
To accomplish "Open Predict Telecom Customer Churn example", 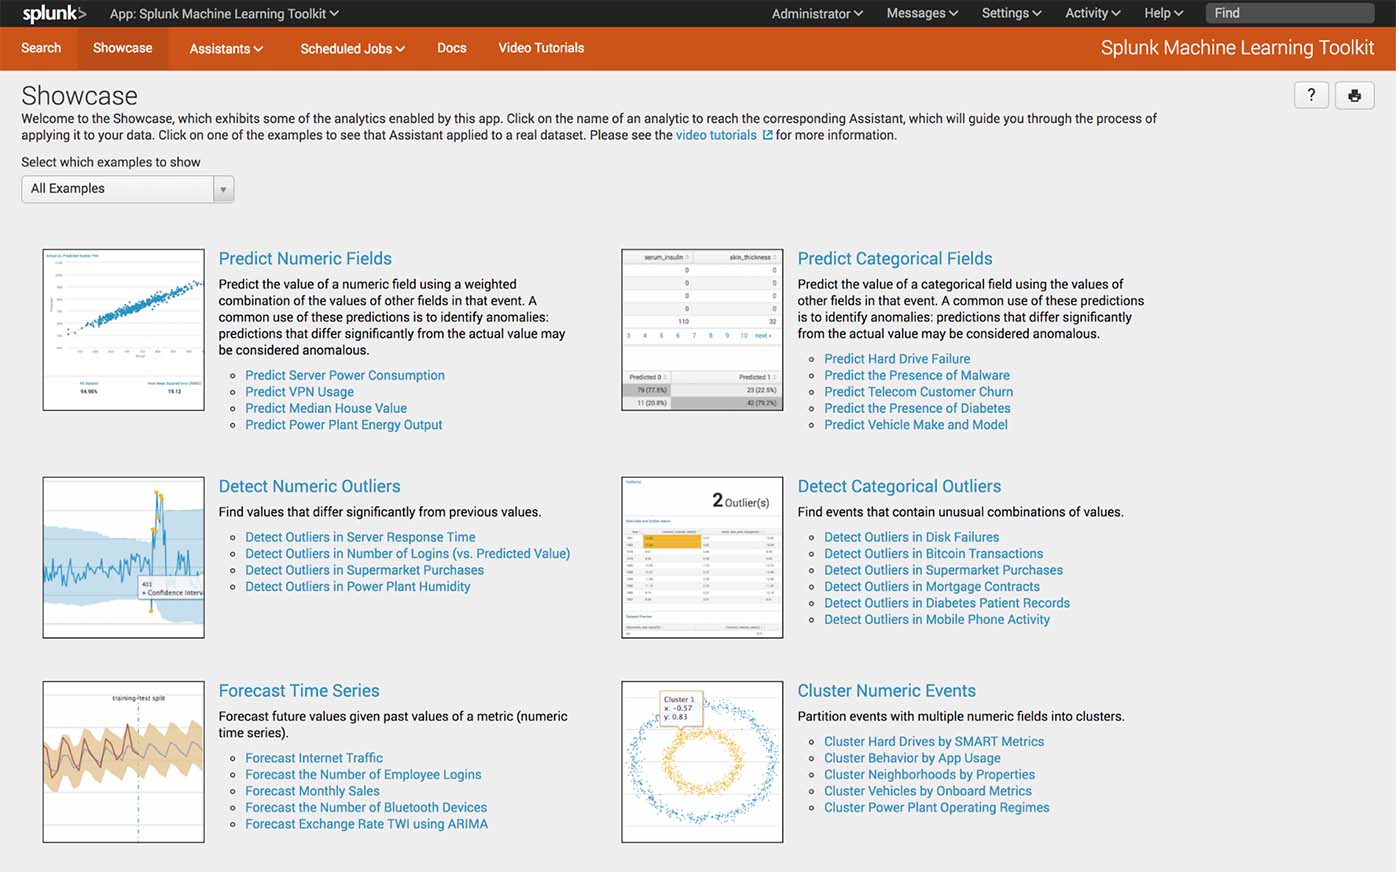I will coord(919,392).
